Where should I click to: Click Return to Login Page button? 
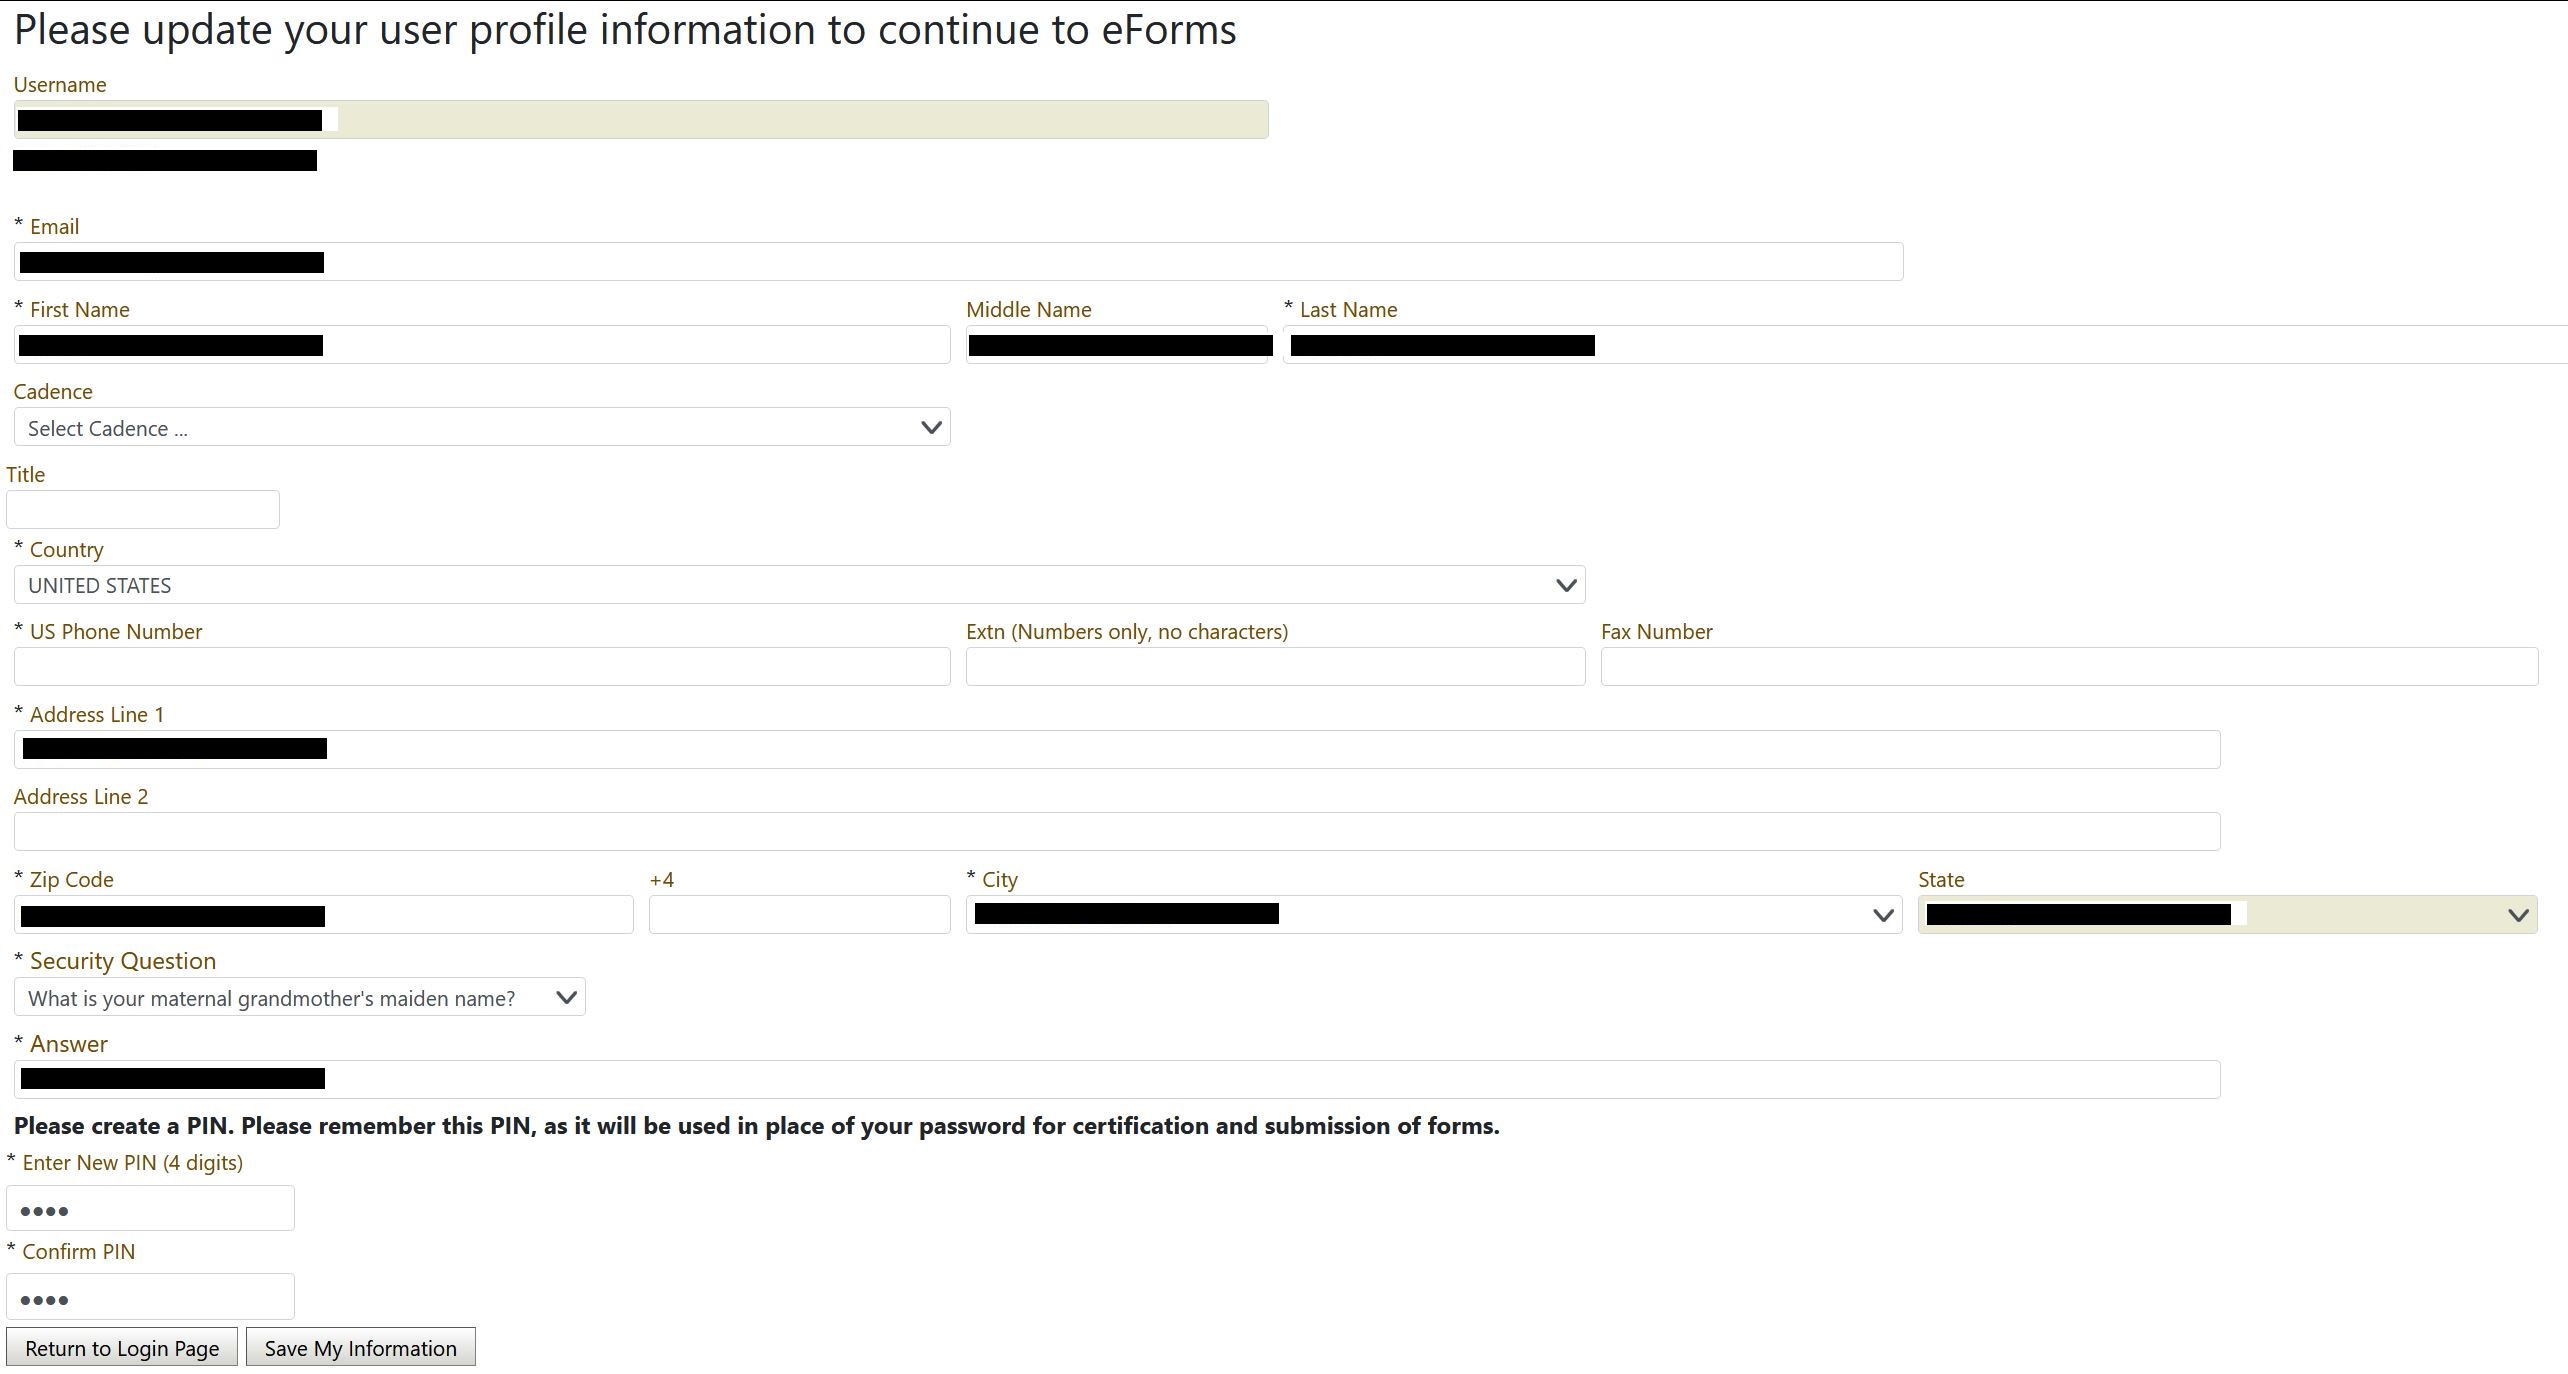(x=121, y=1347)
